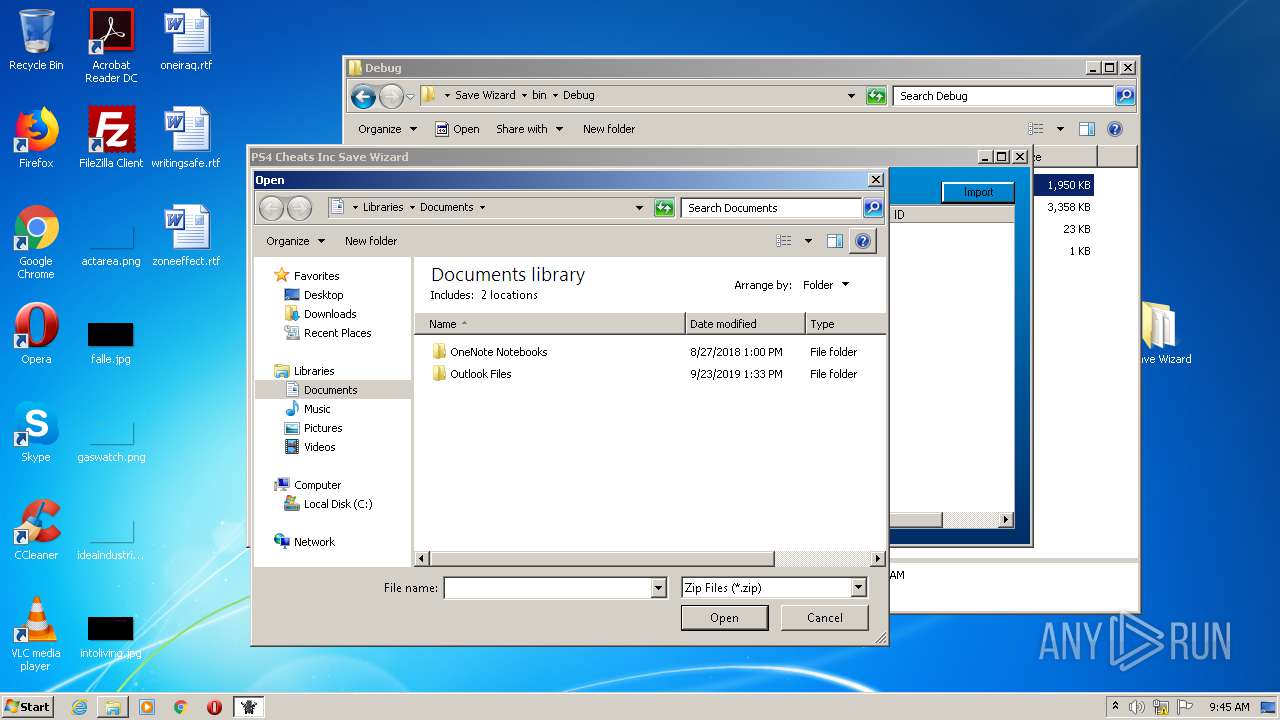Select Desktop under Favorites
The height and width of the screenshot is (720, 1280).
tap(323, 295)
